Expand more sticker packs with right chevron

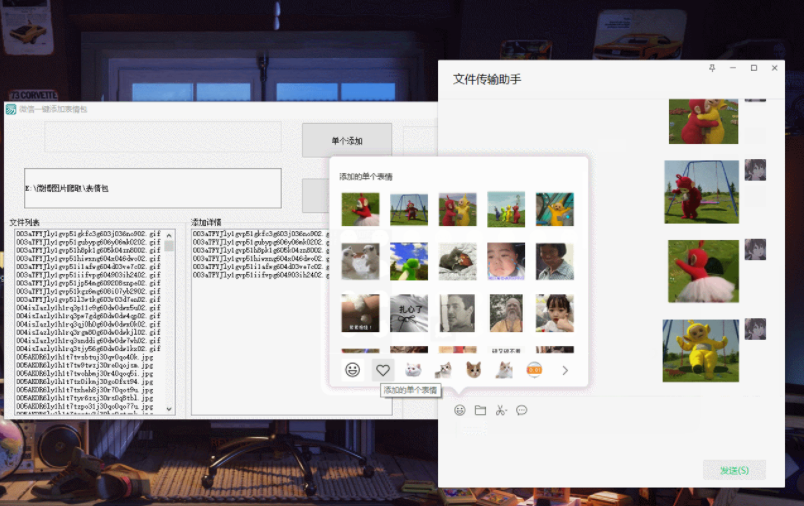[x=565, y=370]
